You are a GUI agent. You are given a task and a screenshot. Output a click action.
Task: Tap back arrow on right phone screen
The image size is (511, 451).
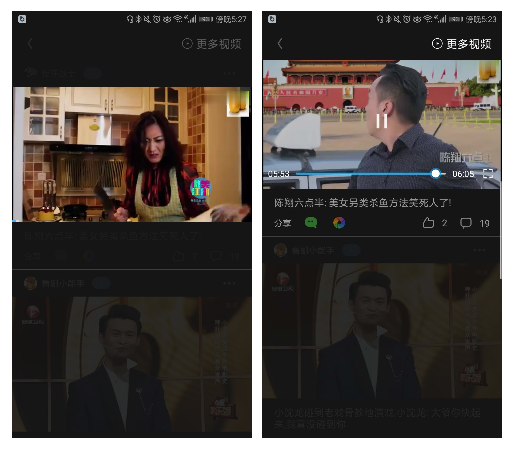[x=280, y=44]
